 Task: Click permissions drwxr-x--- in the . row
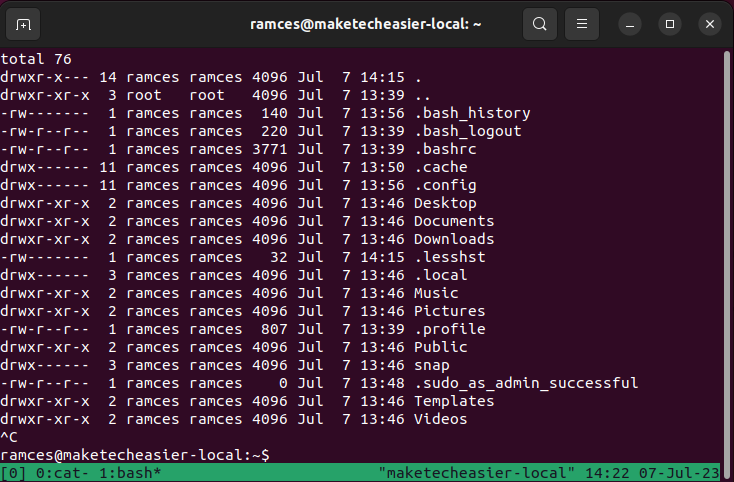click(45, 77)
